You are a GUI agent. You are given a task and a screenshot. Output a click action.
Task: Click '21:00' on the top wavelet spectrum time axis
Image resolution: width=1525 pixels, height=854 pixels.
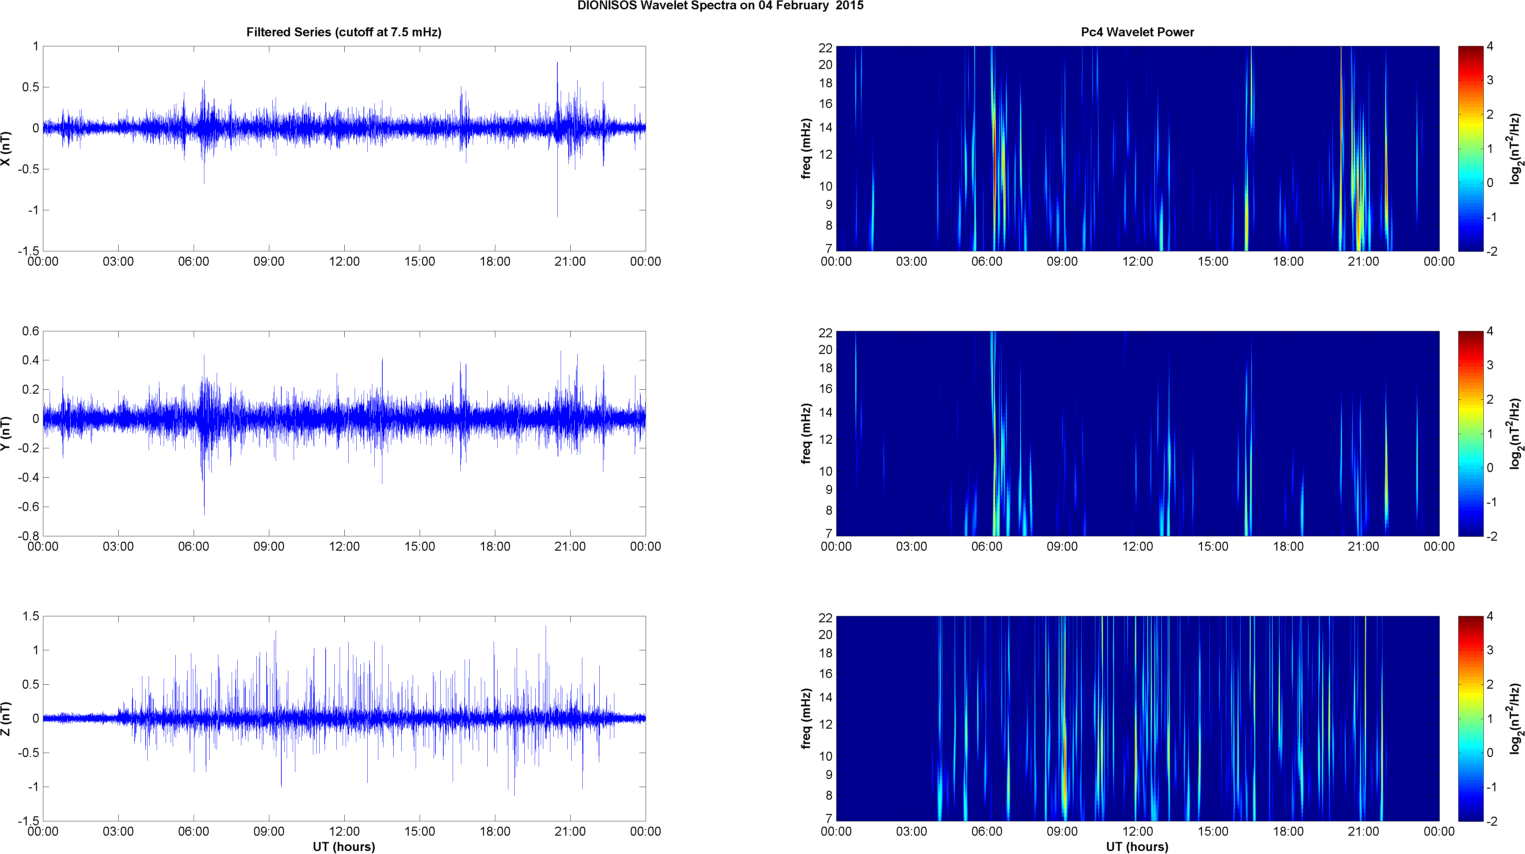coord(1364,262)
